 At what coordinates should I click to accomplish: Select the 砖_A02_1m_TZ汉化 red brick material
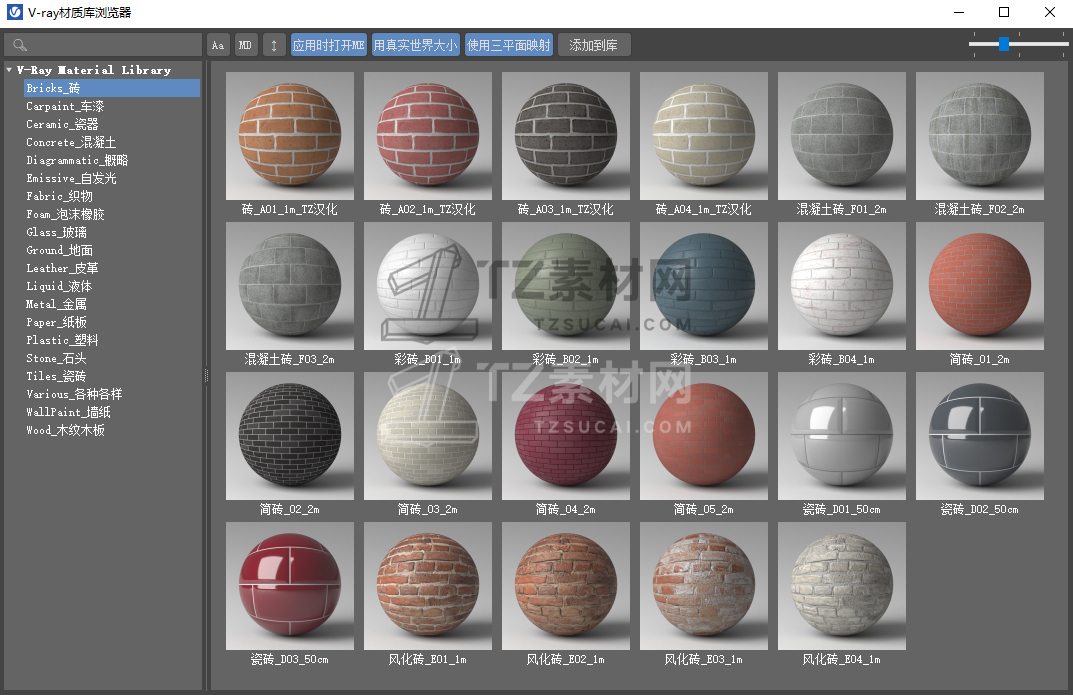pos(428,136)
